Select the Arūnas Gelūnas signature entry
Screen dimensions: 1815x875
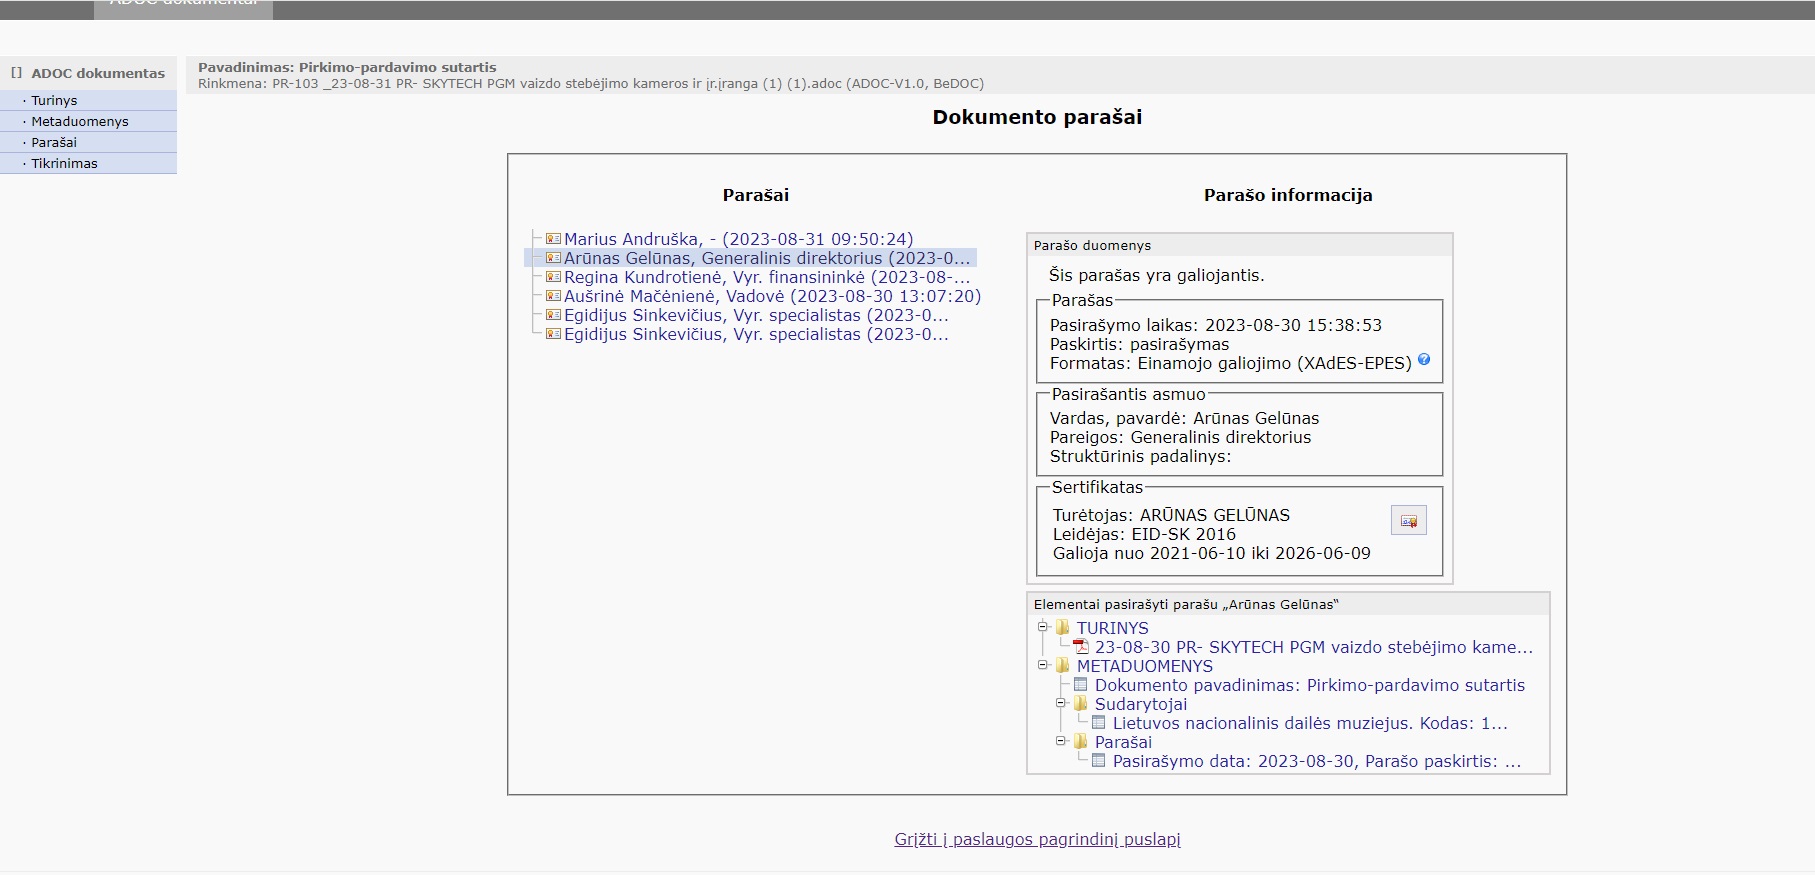(766, 259)
